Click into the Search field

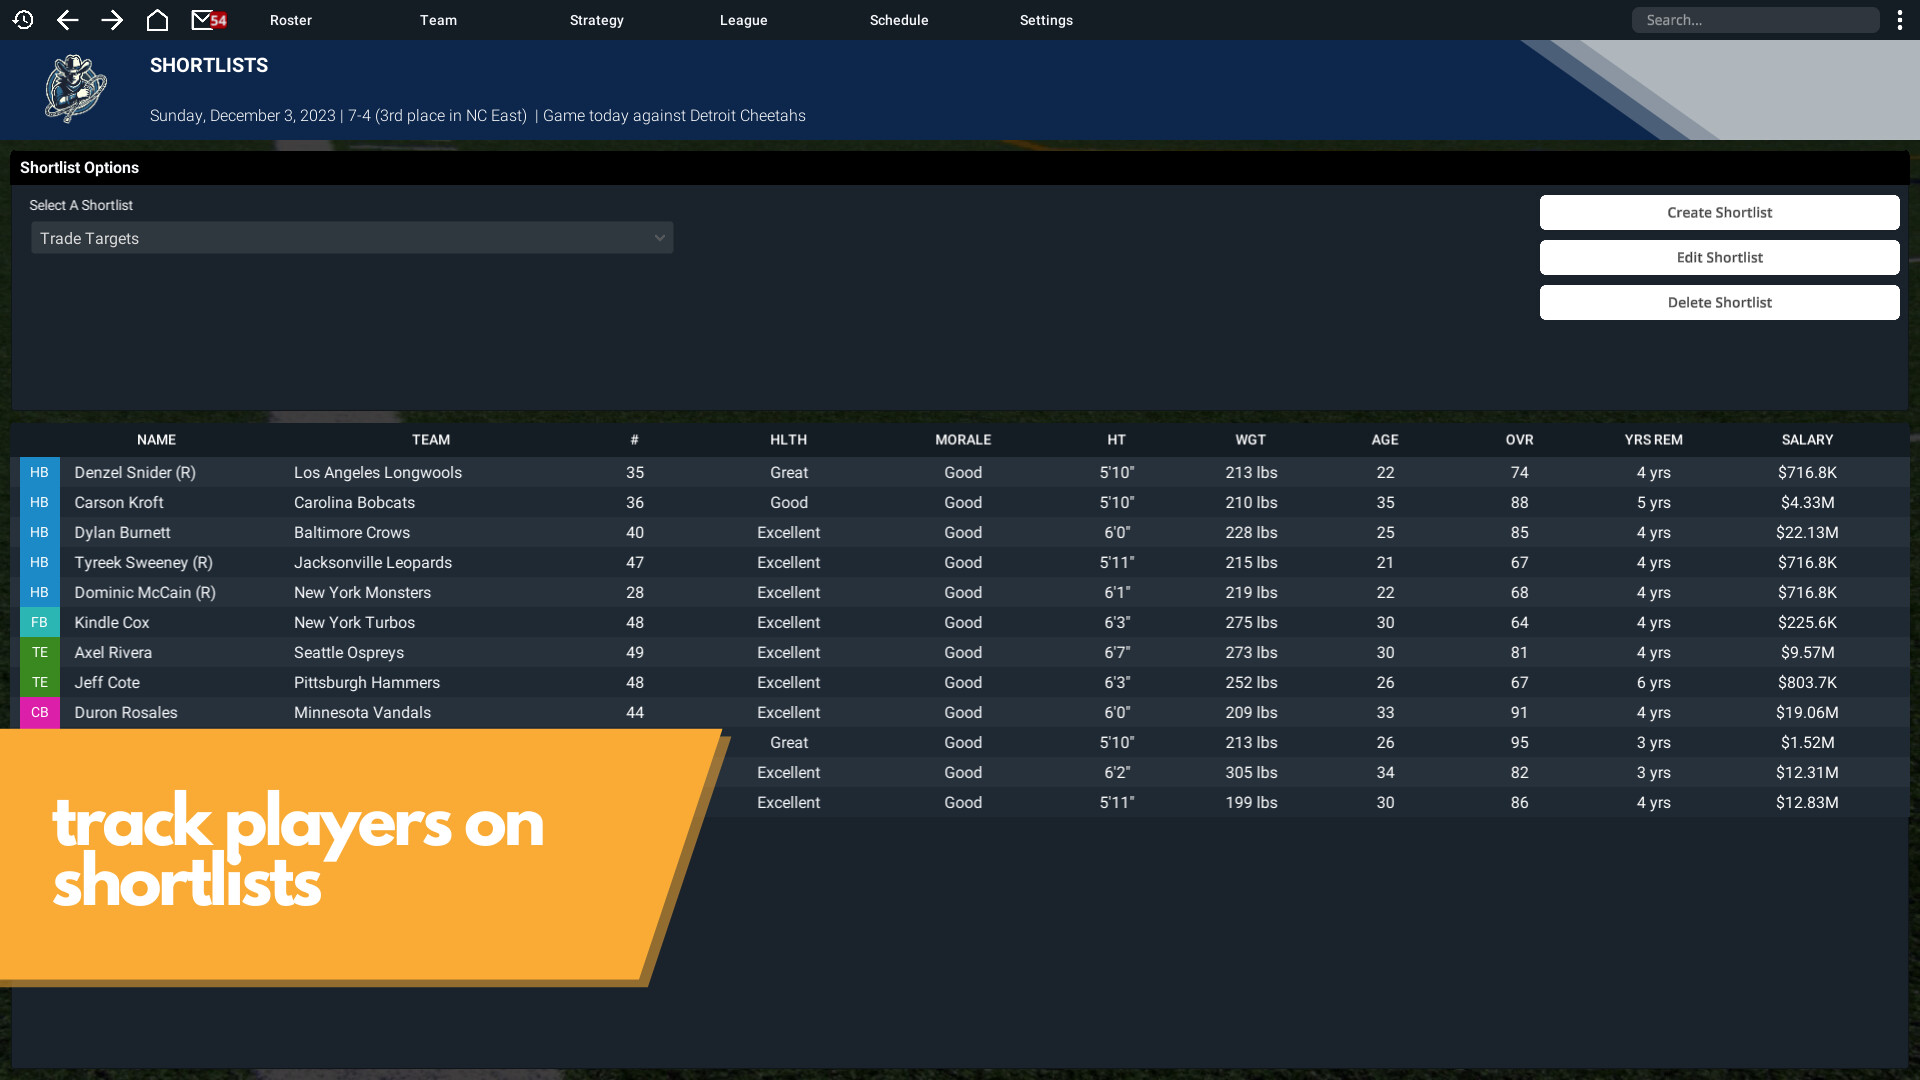click(1755, 20)
